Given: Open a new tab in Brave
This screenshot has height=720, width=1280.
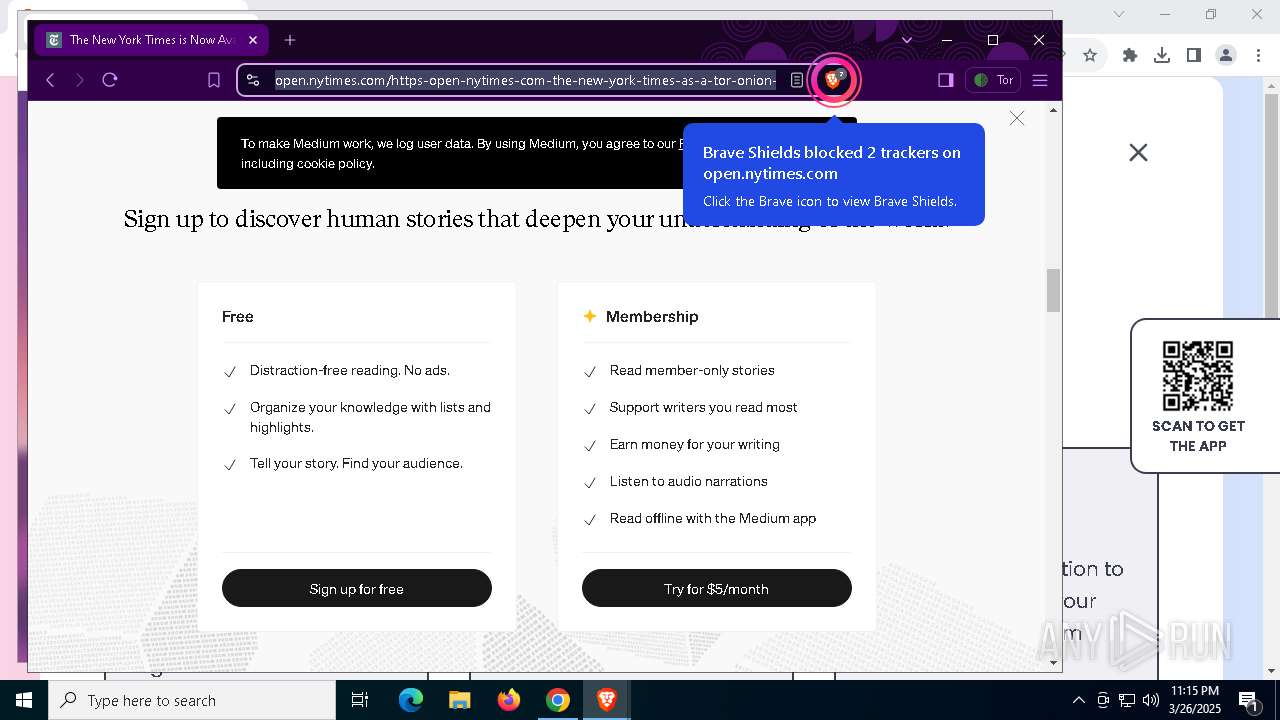Looking at the screenshot, I should [x=290, y=40].
